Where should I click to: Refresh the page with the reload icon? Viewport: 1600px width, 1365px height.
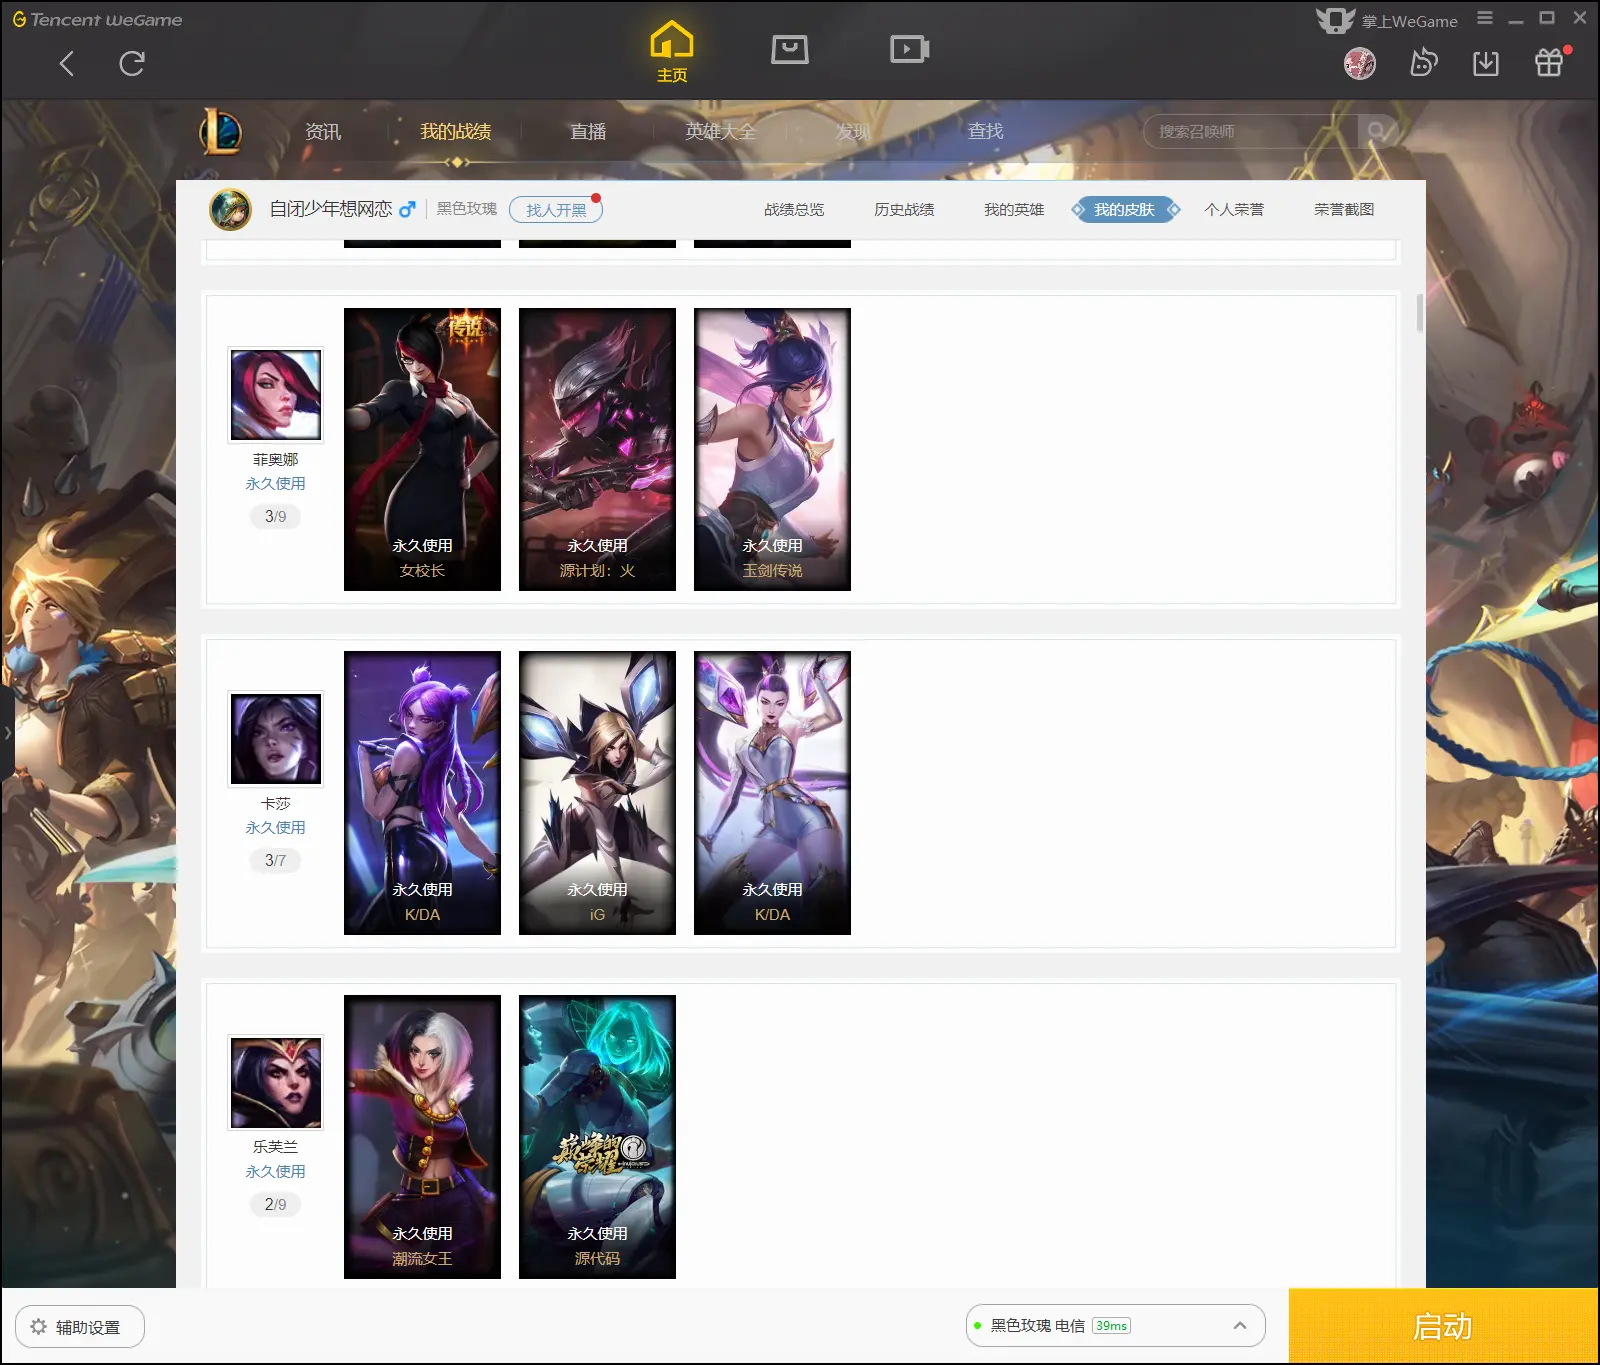tap(132, 64)
